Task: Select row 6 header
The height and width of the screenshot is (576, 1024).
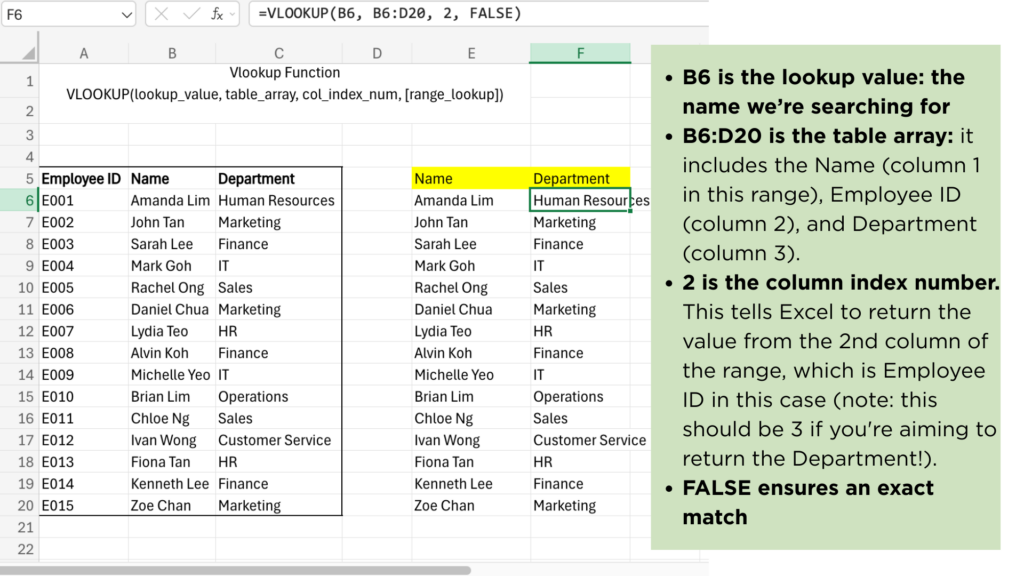Action: 20,200
